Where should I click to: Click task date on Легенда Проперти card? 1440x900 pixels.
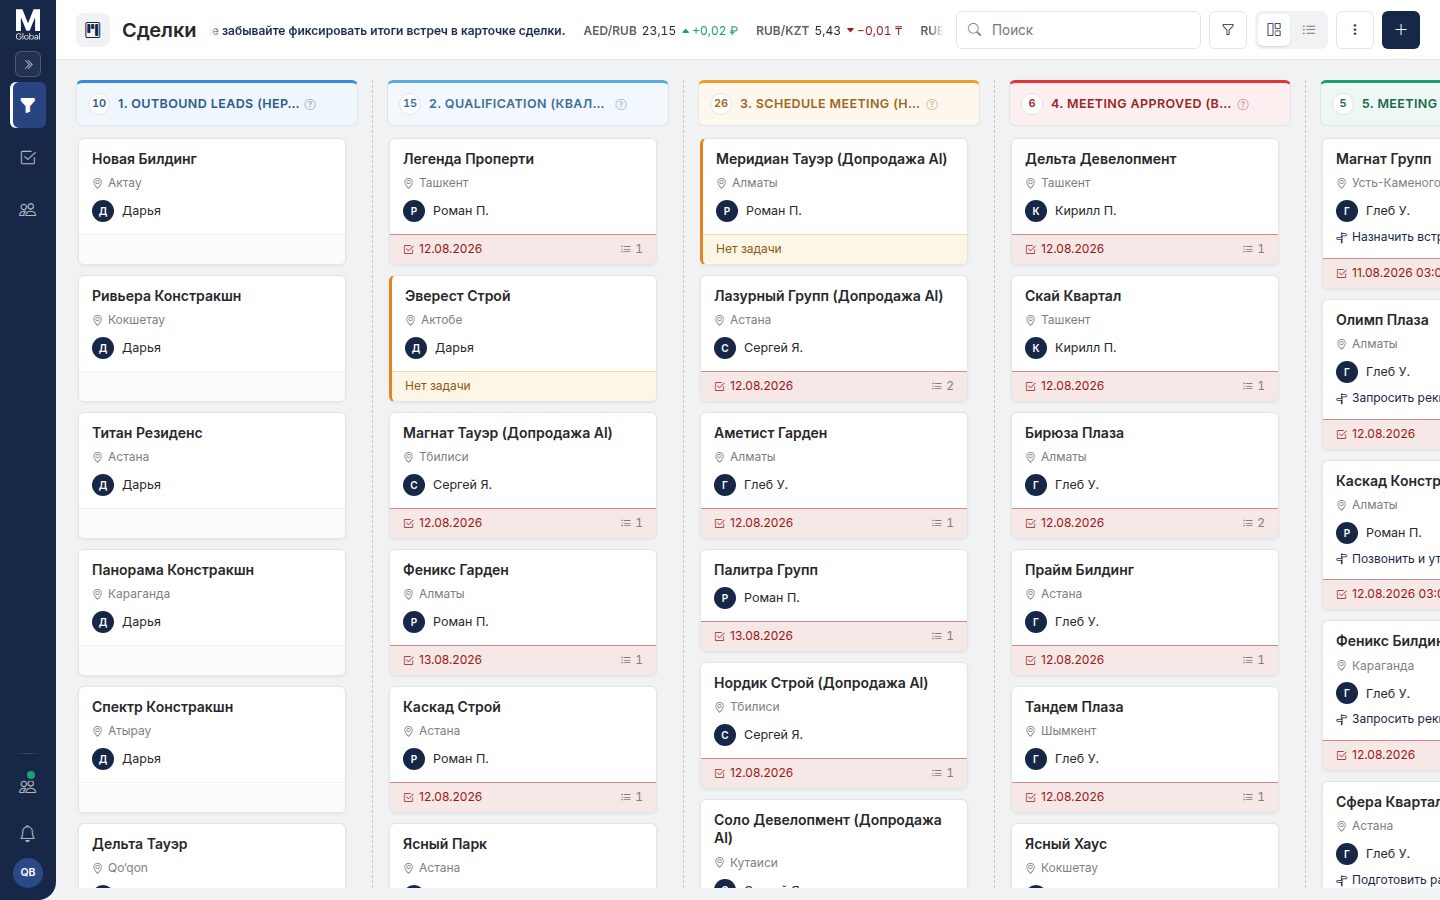point(450,249)
